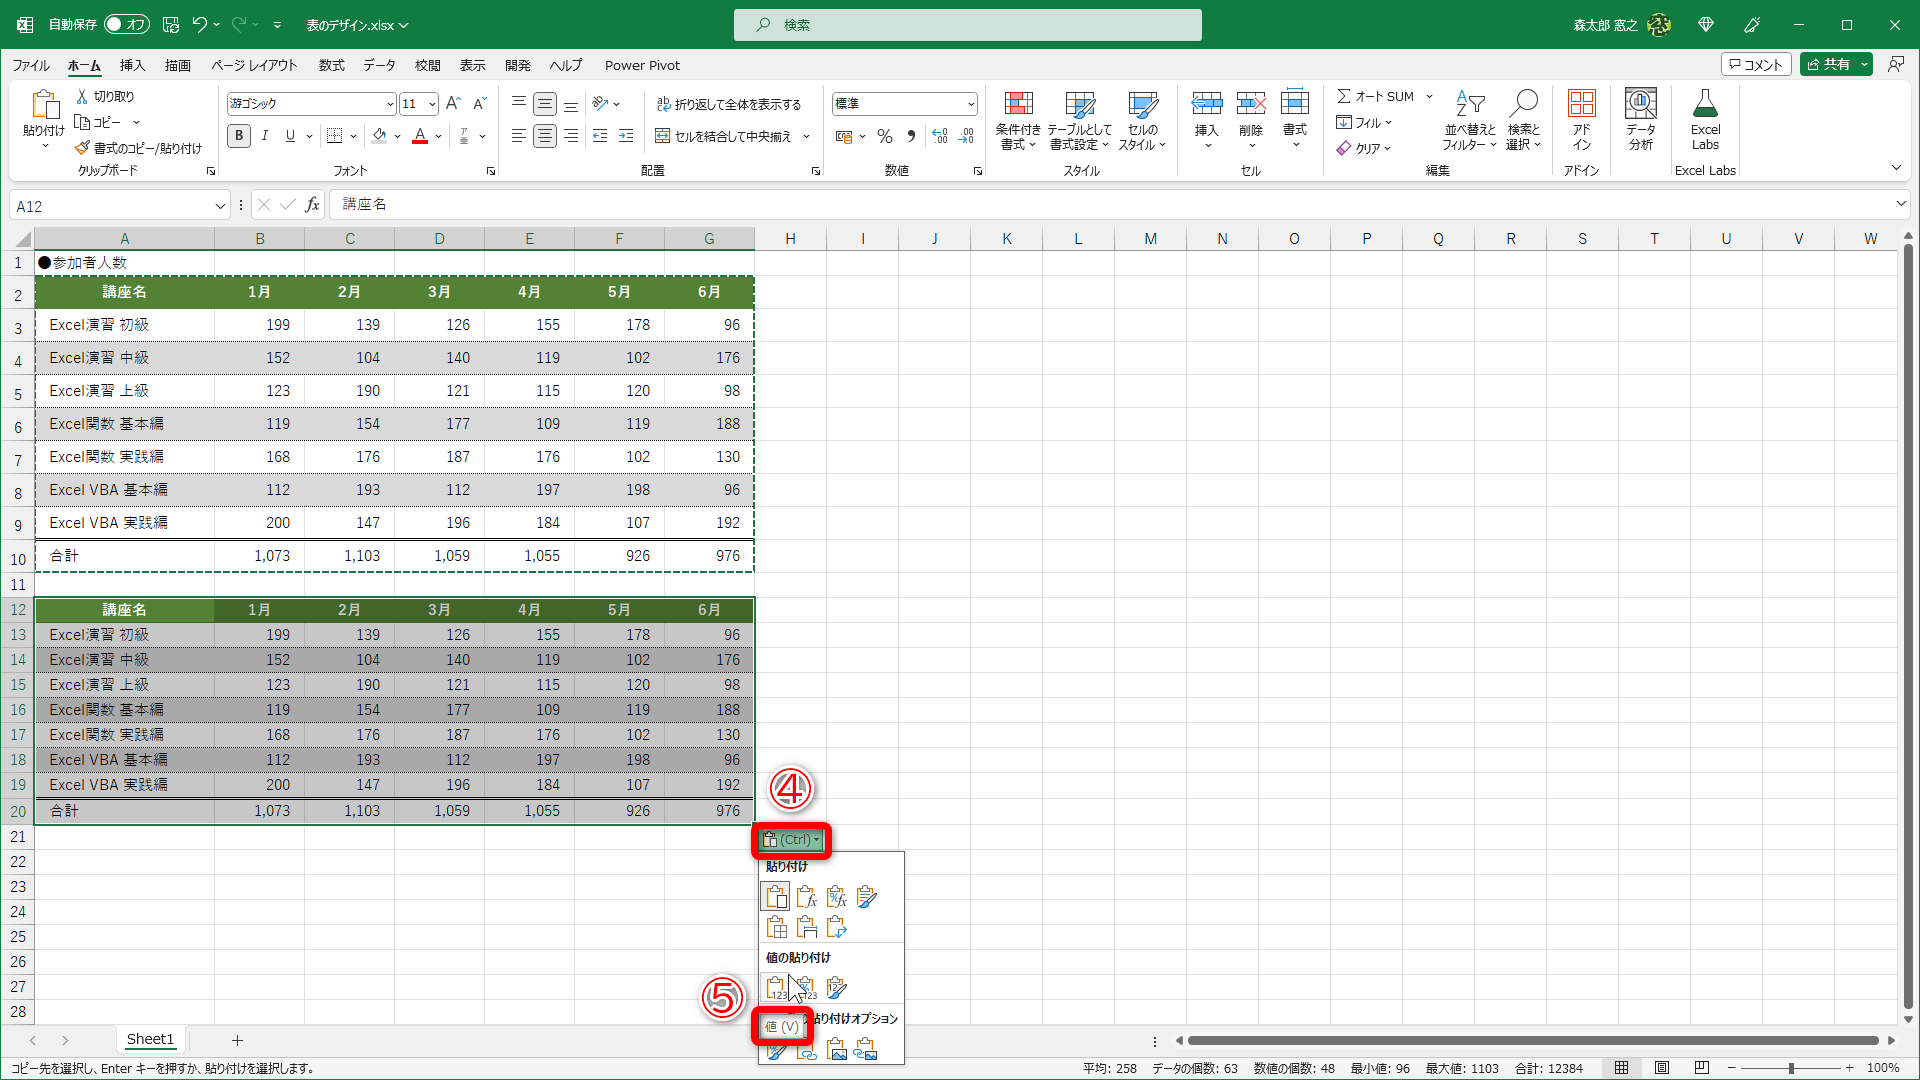The image size is (1920, 1080).
Task: Toggle wrap text to show all
Action: pyautogui.click(x=729, y=104)
